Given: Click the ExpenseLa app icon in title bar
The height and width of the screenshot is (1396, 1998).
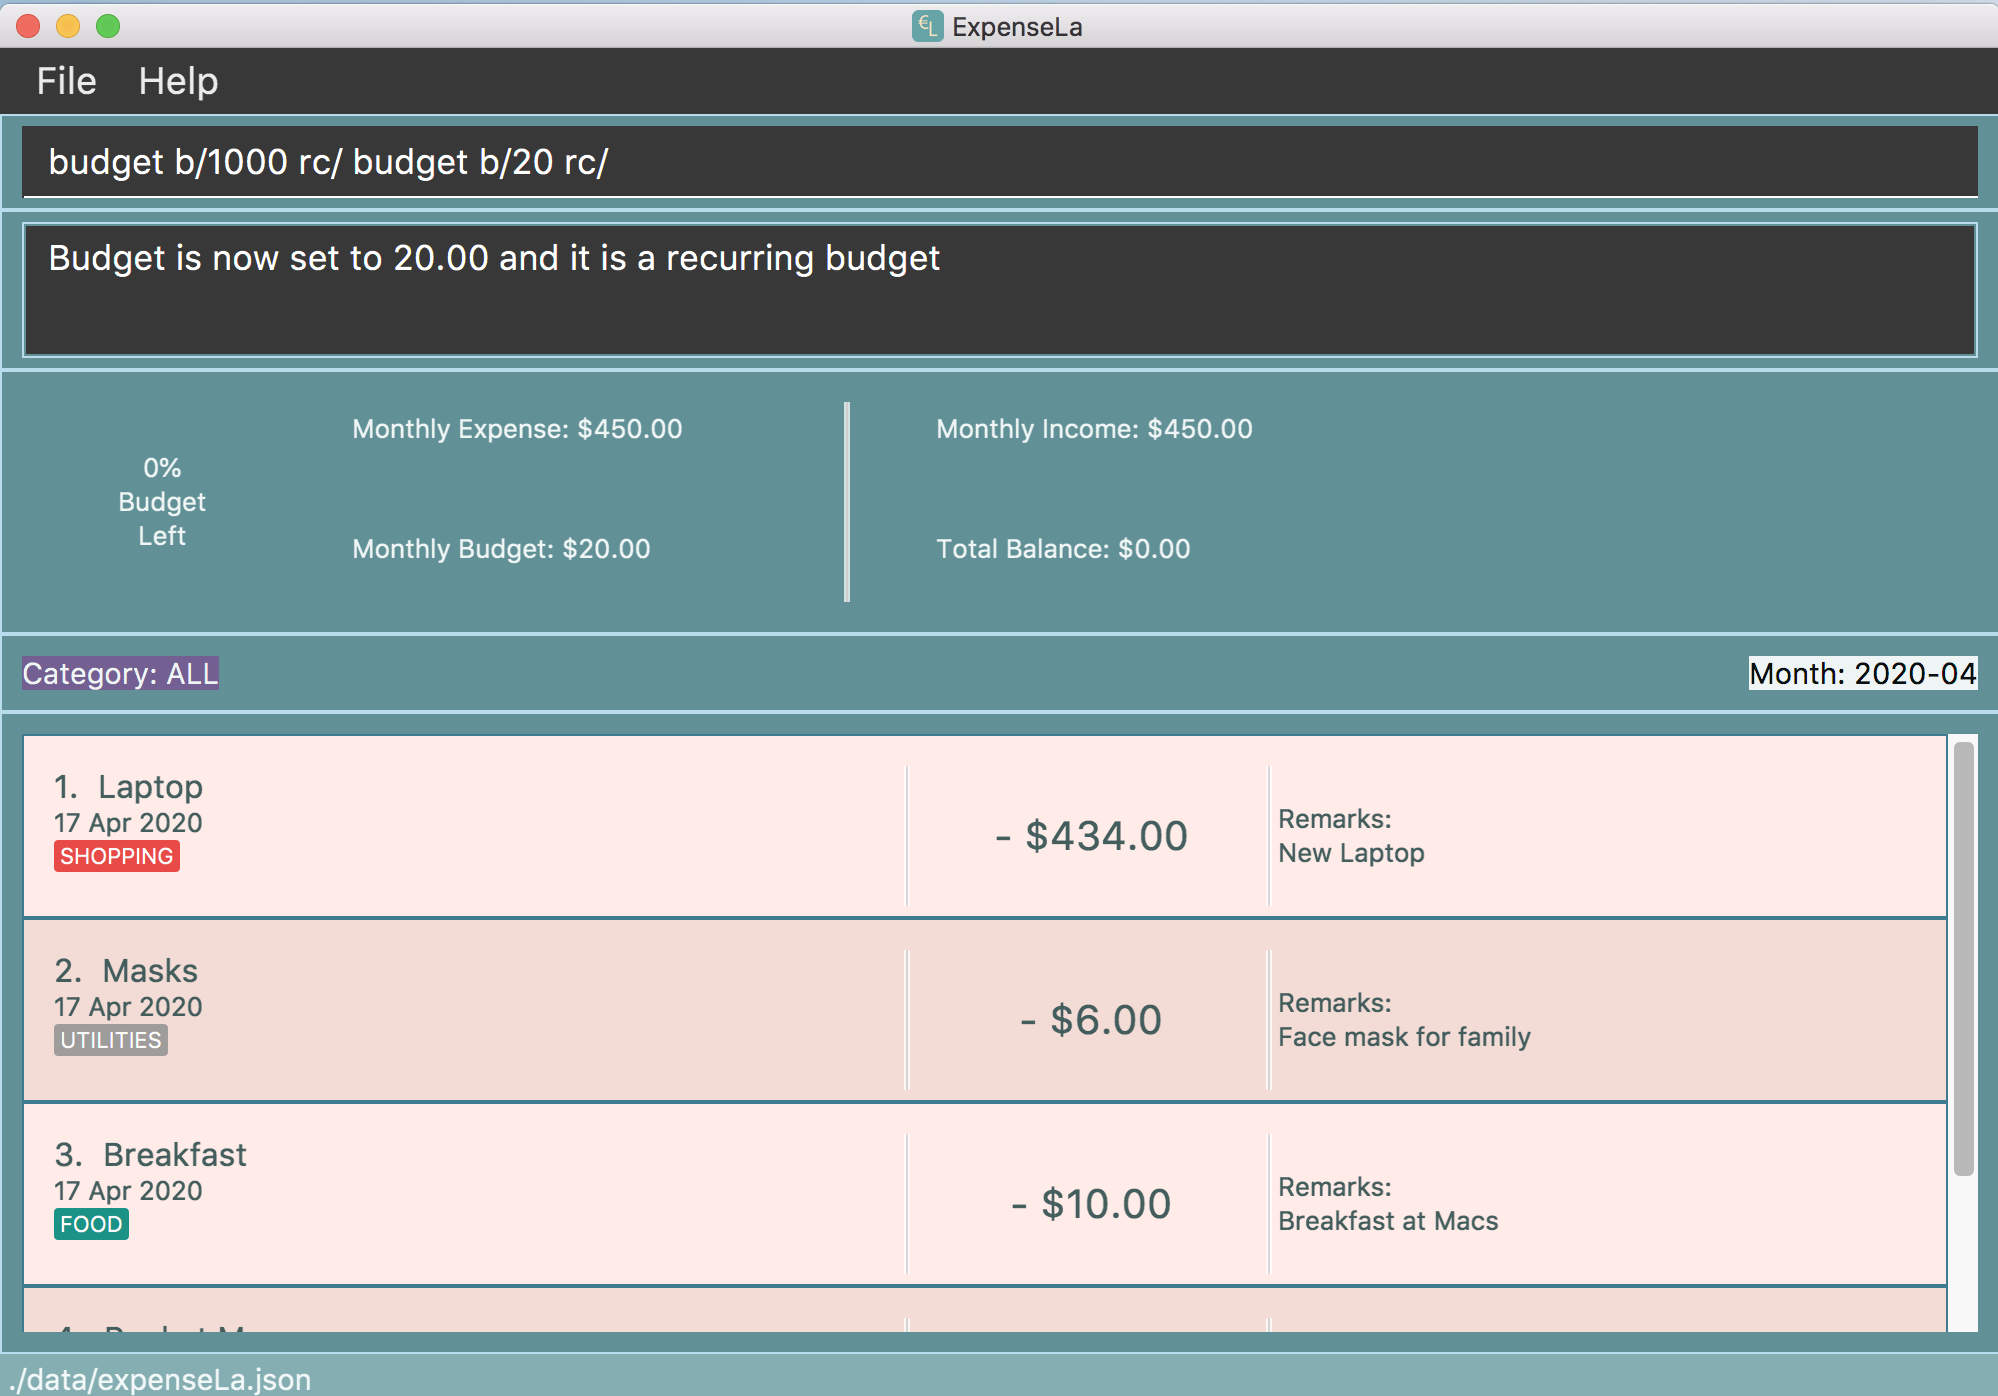Looking at the screenshot, I should (927, 26).
